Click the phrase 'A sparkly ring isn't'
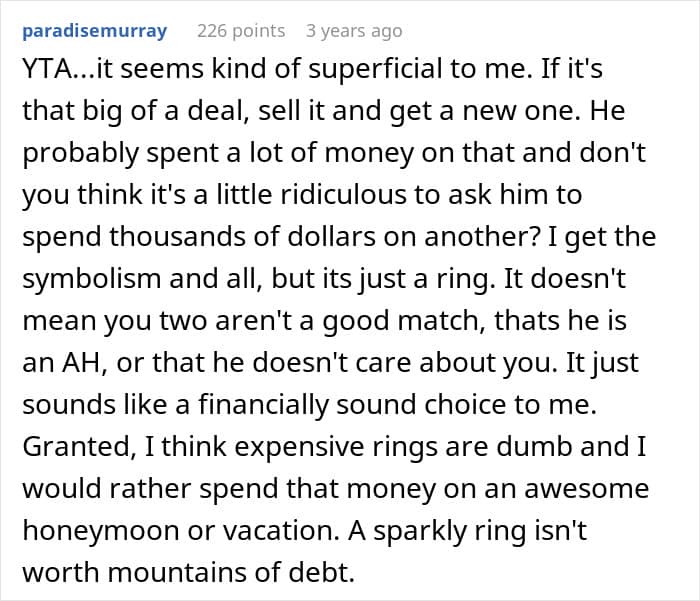 [x=467, y=531]
